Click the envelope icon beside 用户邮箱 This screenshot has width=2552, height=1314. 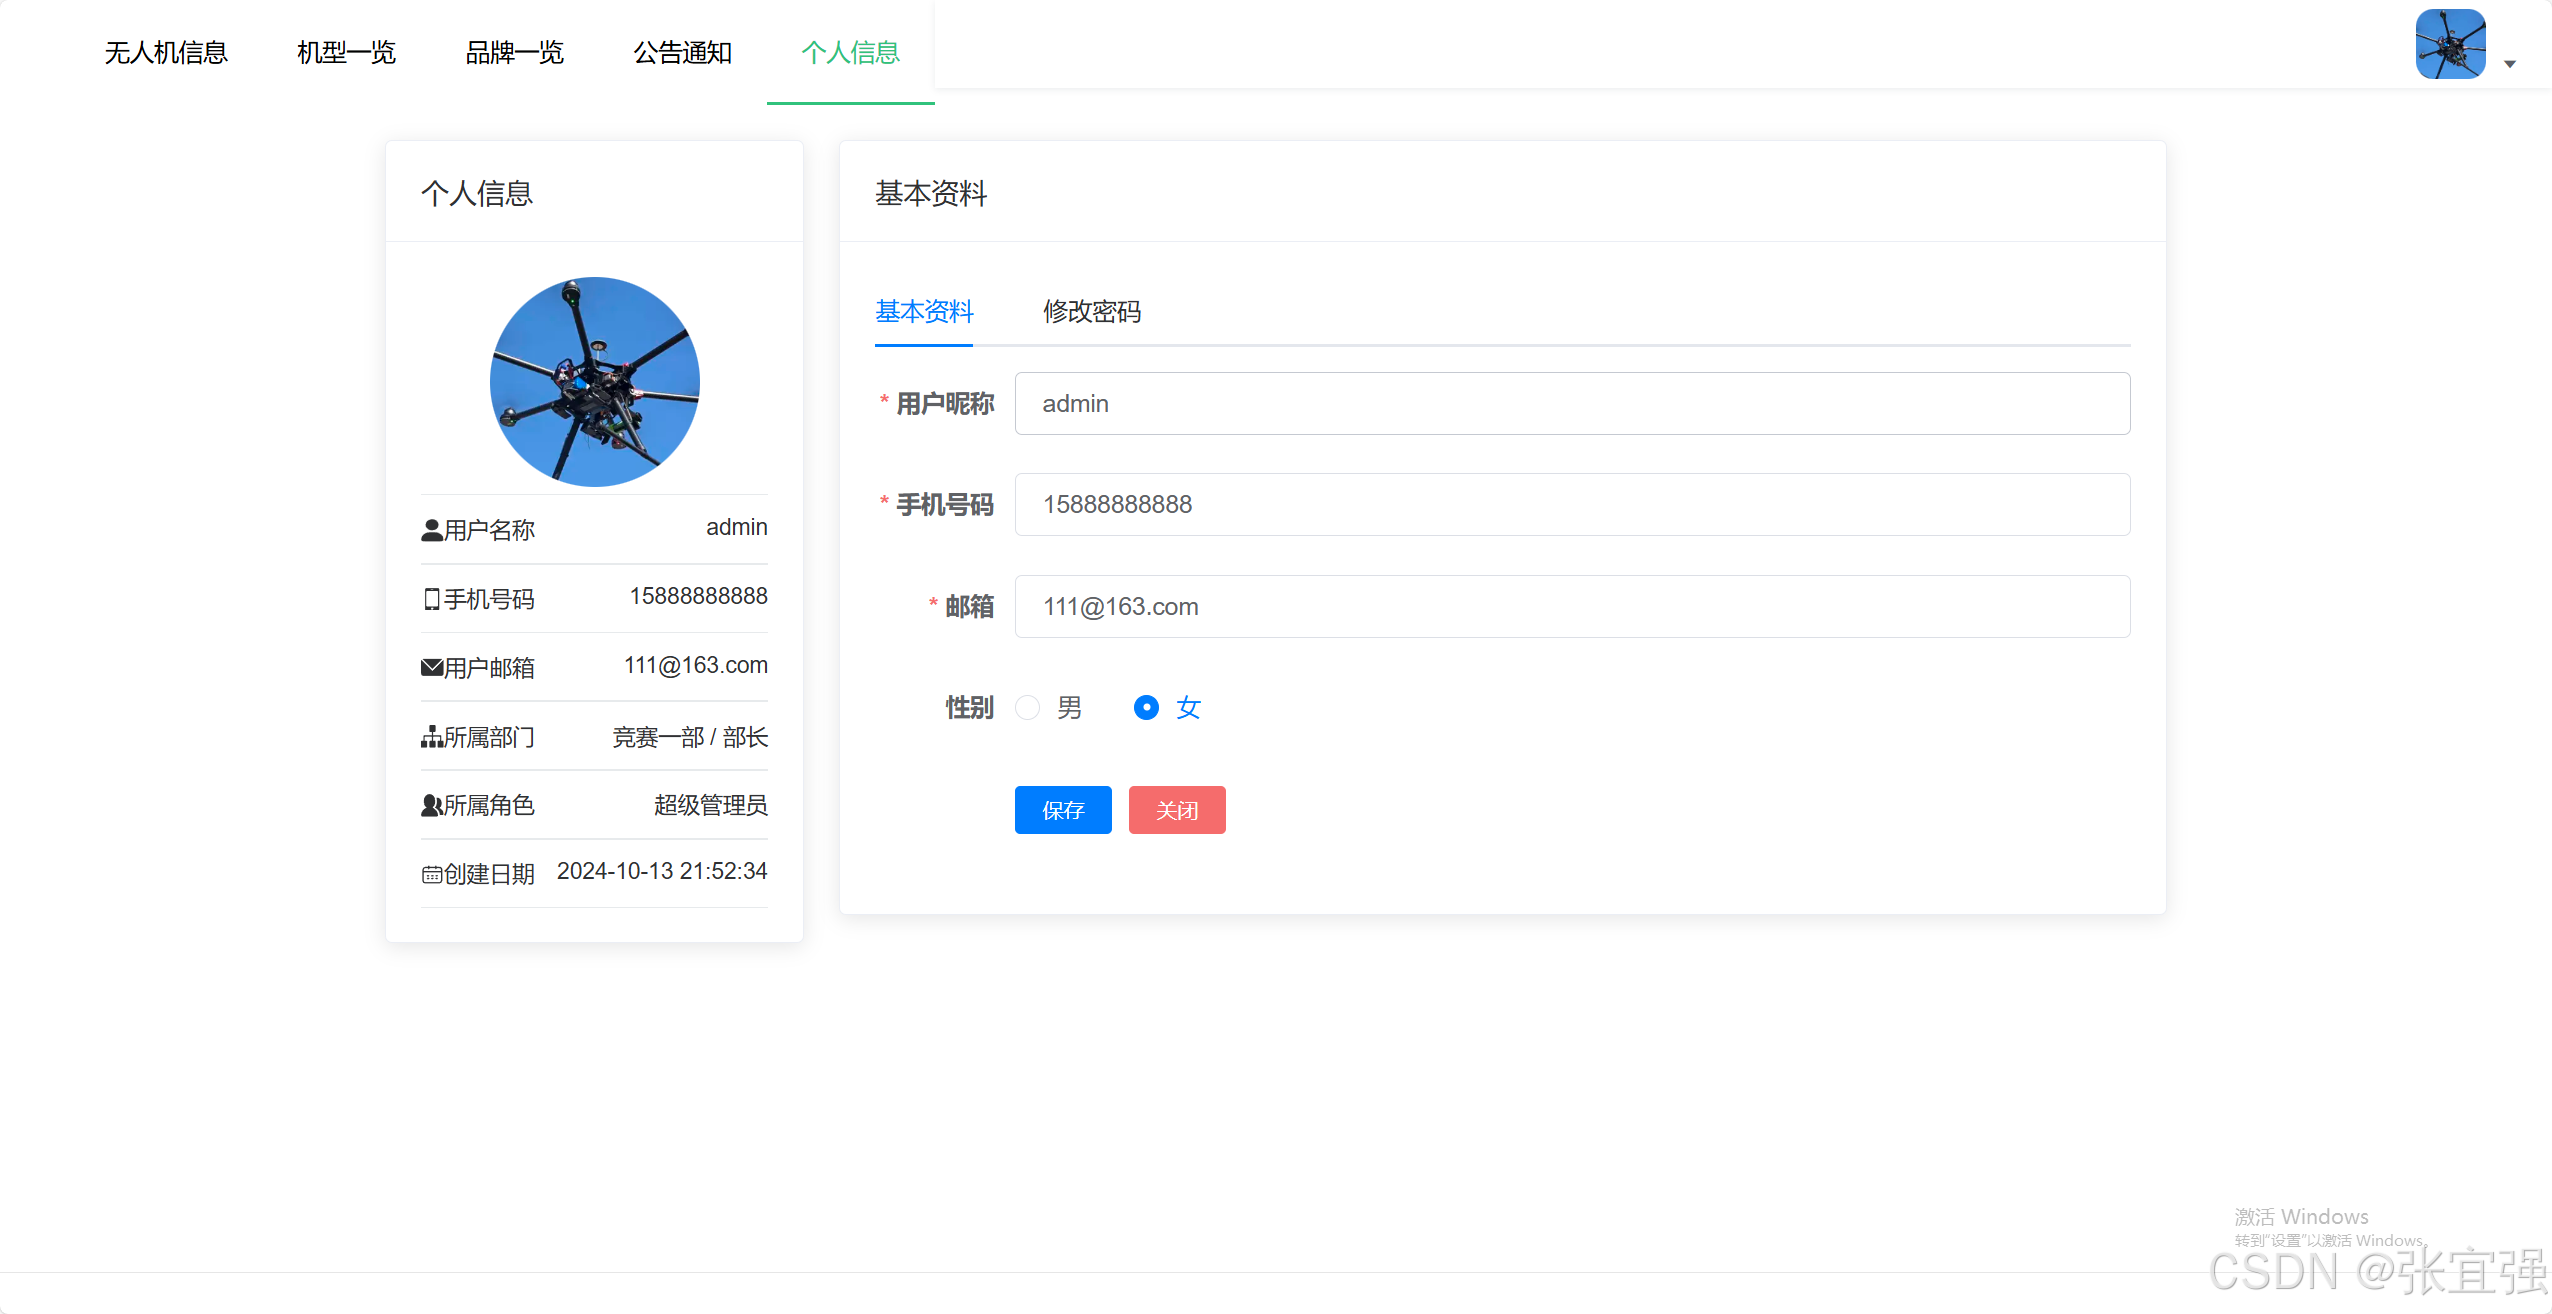[430, 666]
